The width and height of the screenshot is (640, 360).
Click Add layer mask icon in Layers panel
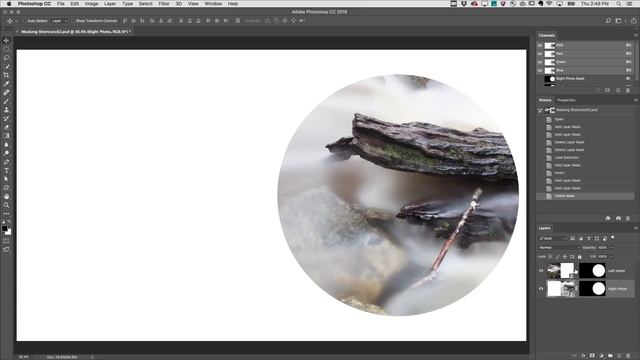[x=592, y=356]
